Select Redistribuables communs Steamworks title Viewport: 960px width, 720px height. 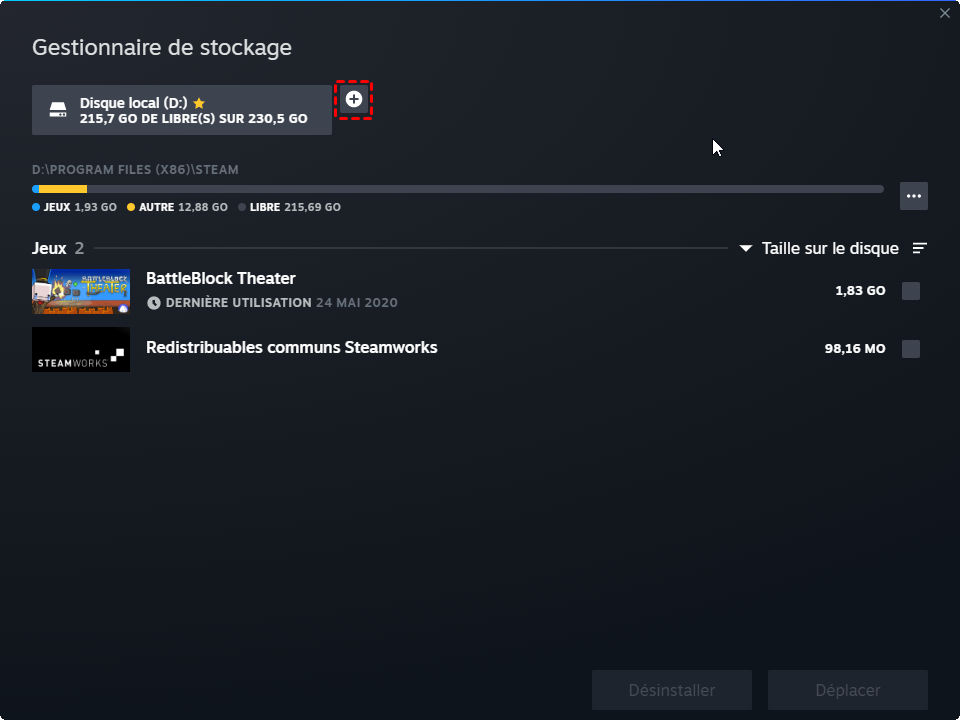point(291,348)
